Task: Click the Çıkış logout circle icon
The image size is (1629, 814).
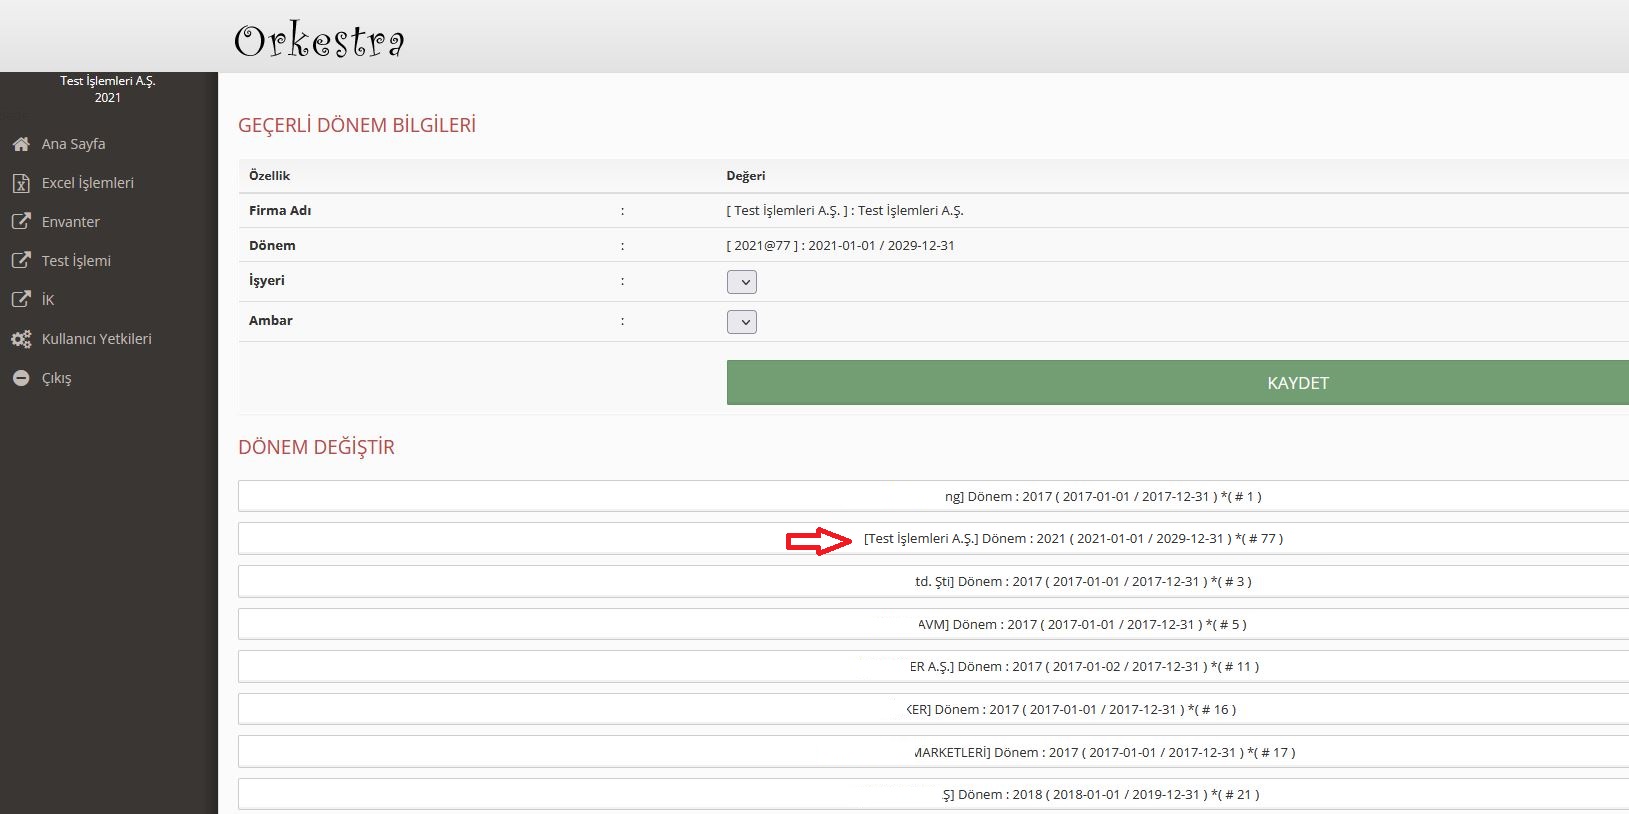Action: [21, 378]
